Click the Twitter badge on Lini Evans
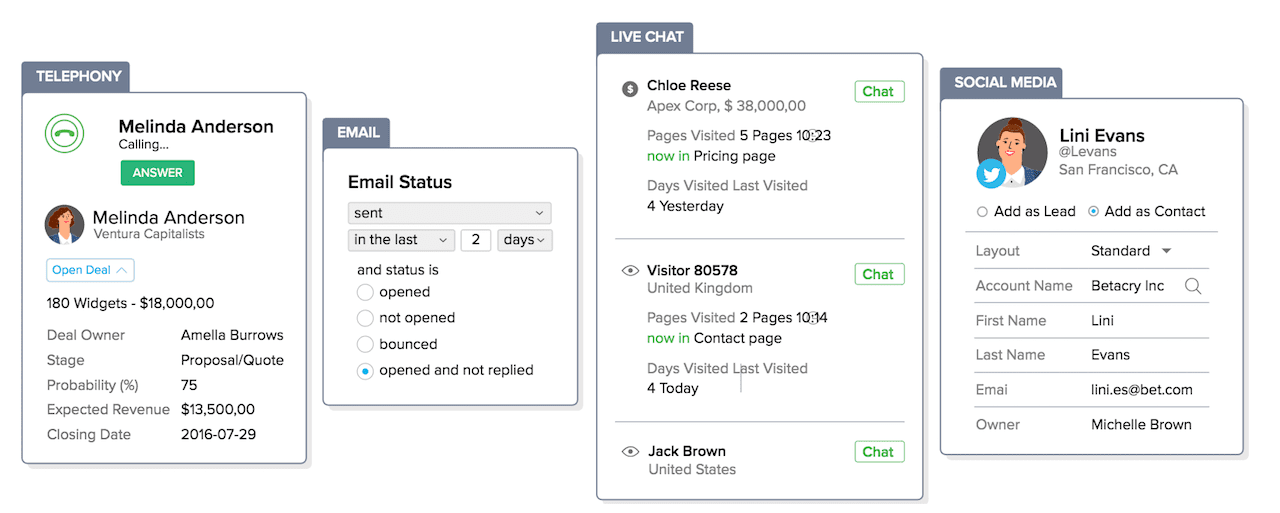This screenshot has width=1280, height=513. [x=991, y=174]
